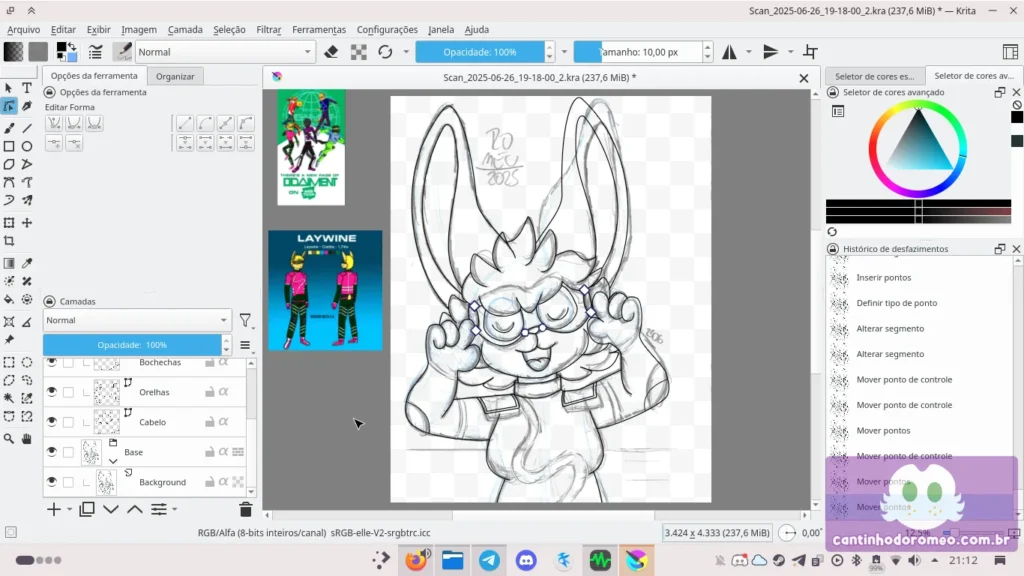Select the Line tool

pyautogui.click(x=27, y=128)
